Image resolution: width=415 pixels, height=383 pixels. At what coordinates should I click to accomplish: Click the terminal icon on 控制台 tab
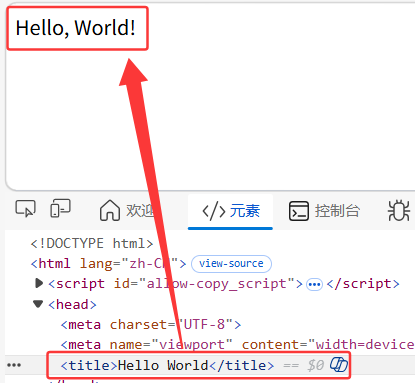coord(299,211)
